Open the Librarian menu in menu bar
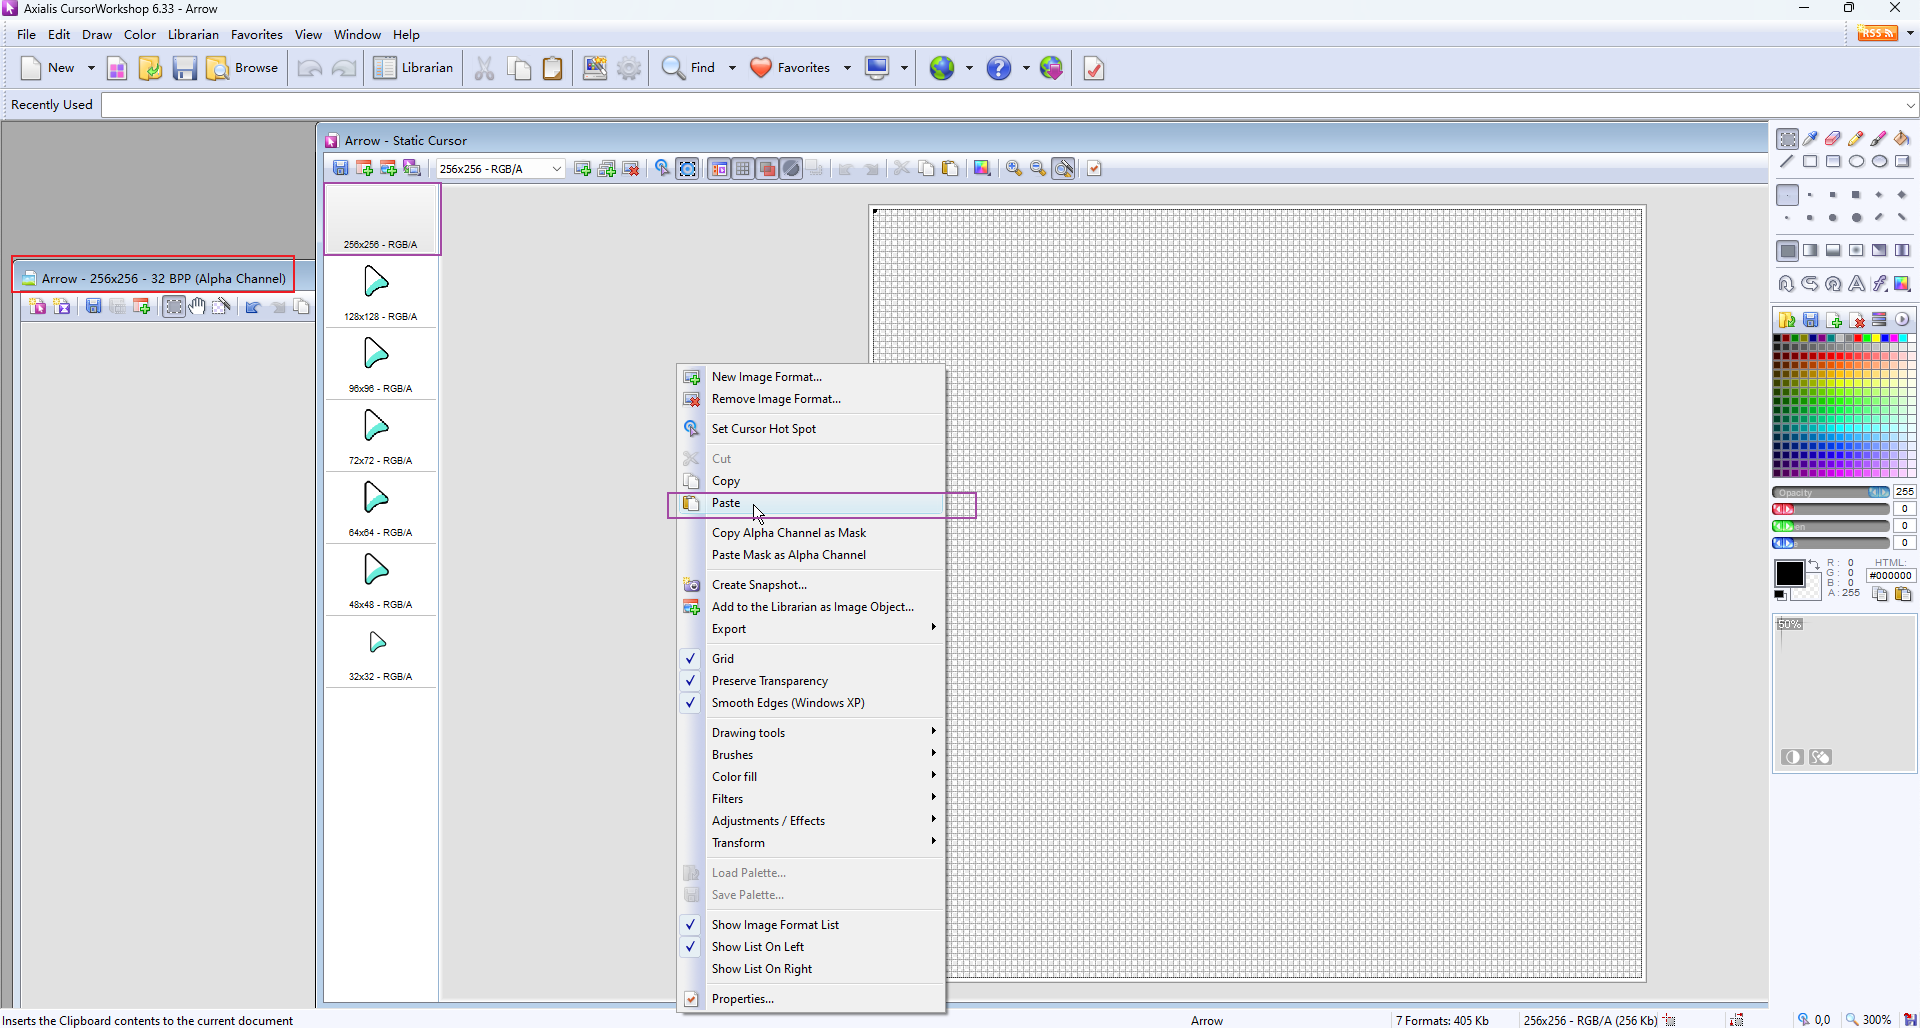The image size is (1920, 1028). tap(193, 35)
